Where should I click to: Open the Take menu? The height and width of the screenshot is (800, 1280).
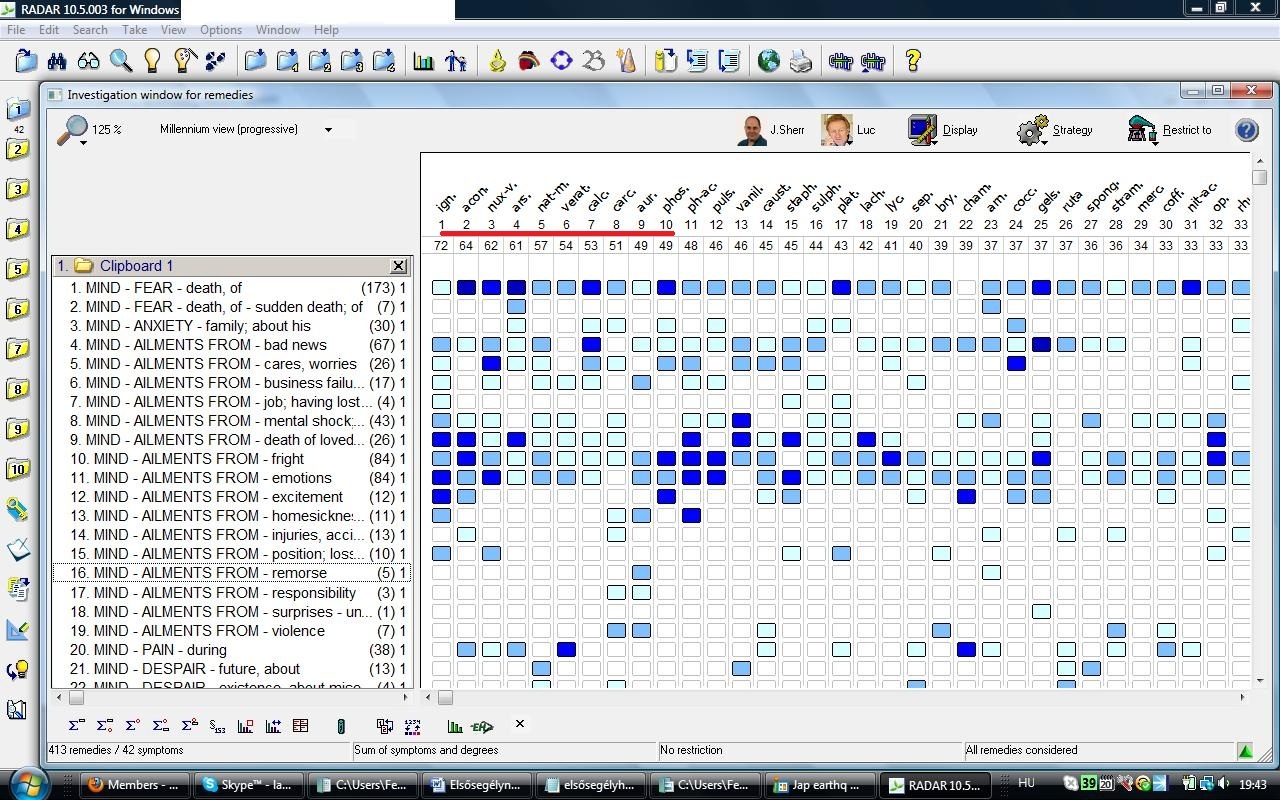point(134,30)
